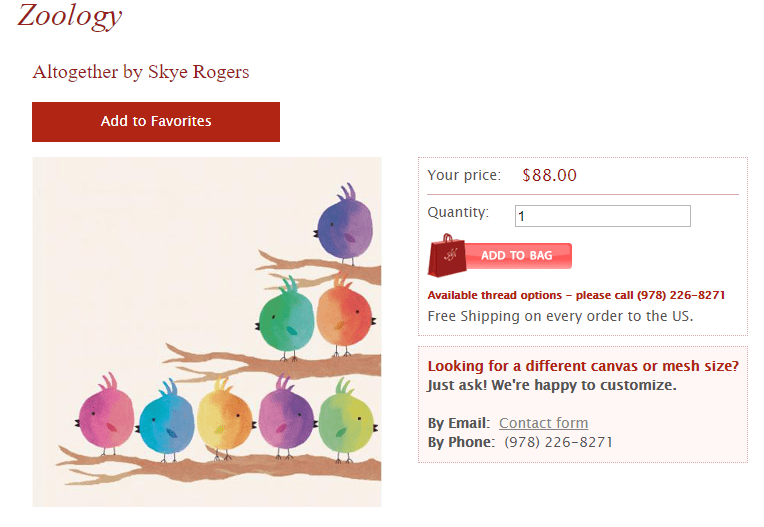Click the yellow bird on the bottom branch
Image resolution: width=764 pixels, height=527 pixels.
pos(224,418)
